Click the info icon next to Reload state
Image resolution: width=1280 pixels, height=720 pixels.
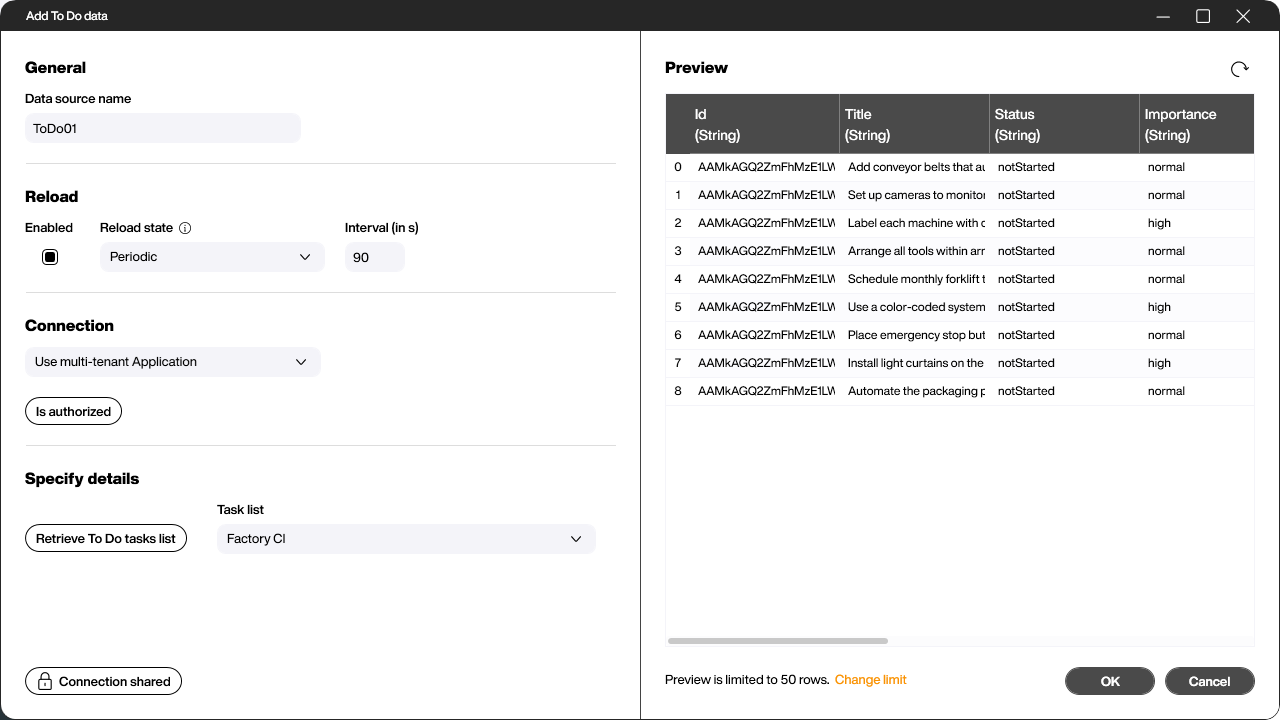coord(185,228)
